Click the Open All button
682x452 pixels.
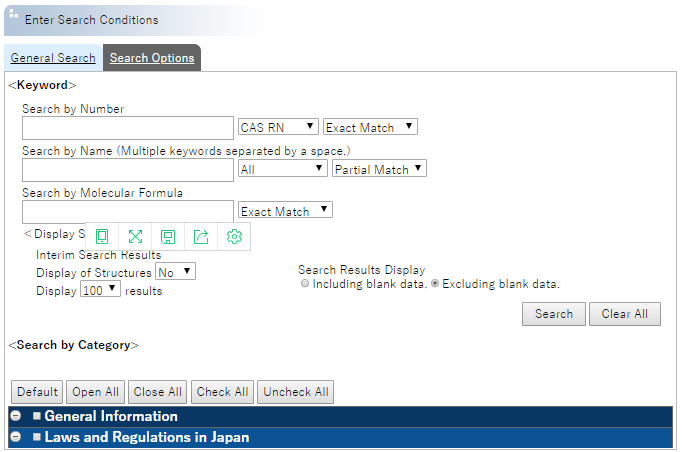pyautogui.click(x=95, y=392)
